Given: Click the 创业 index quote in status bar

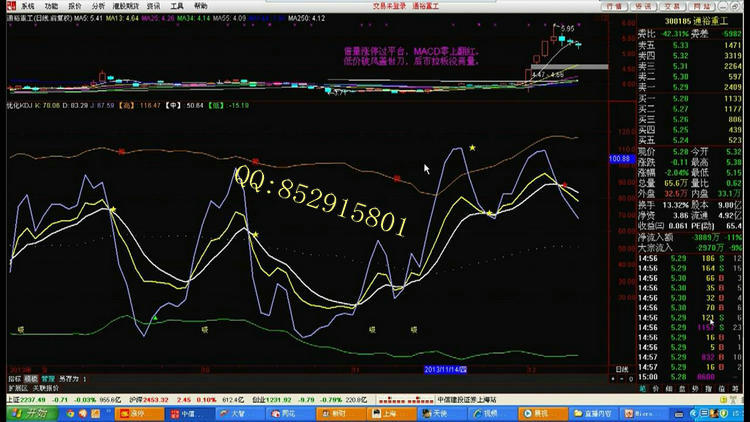Looking at the screenshot, I should tap(248, 398).
